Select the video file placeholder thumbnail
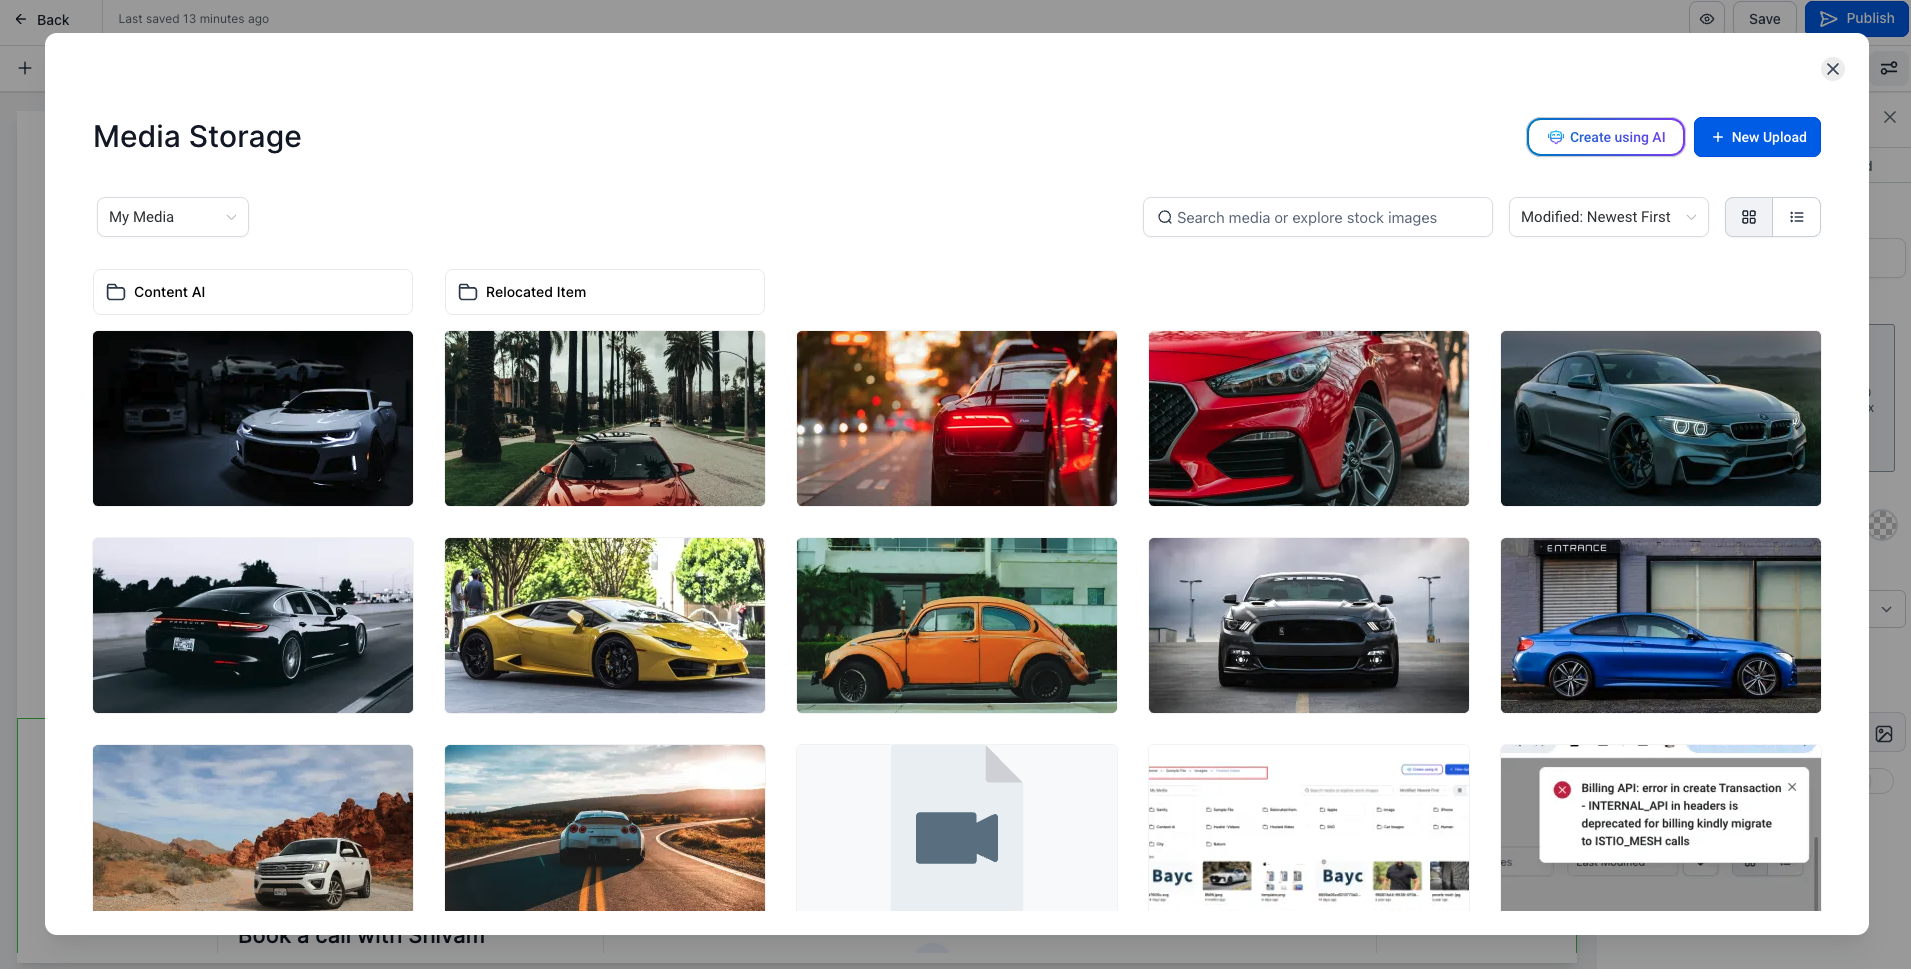This screenshot has width=1911, height=969. [x=957, y=828]
